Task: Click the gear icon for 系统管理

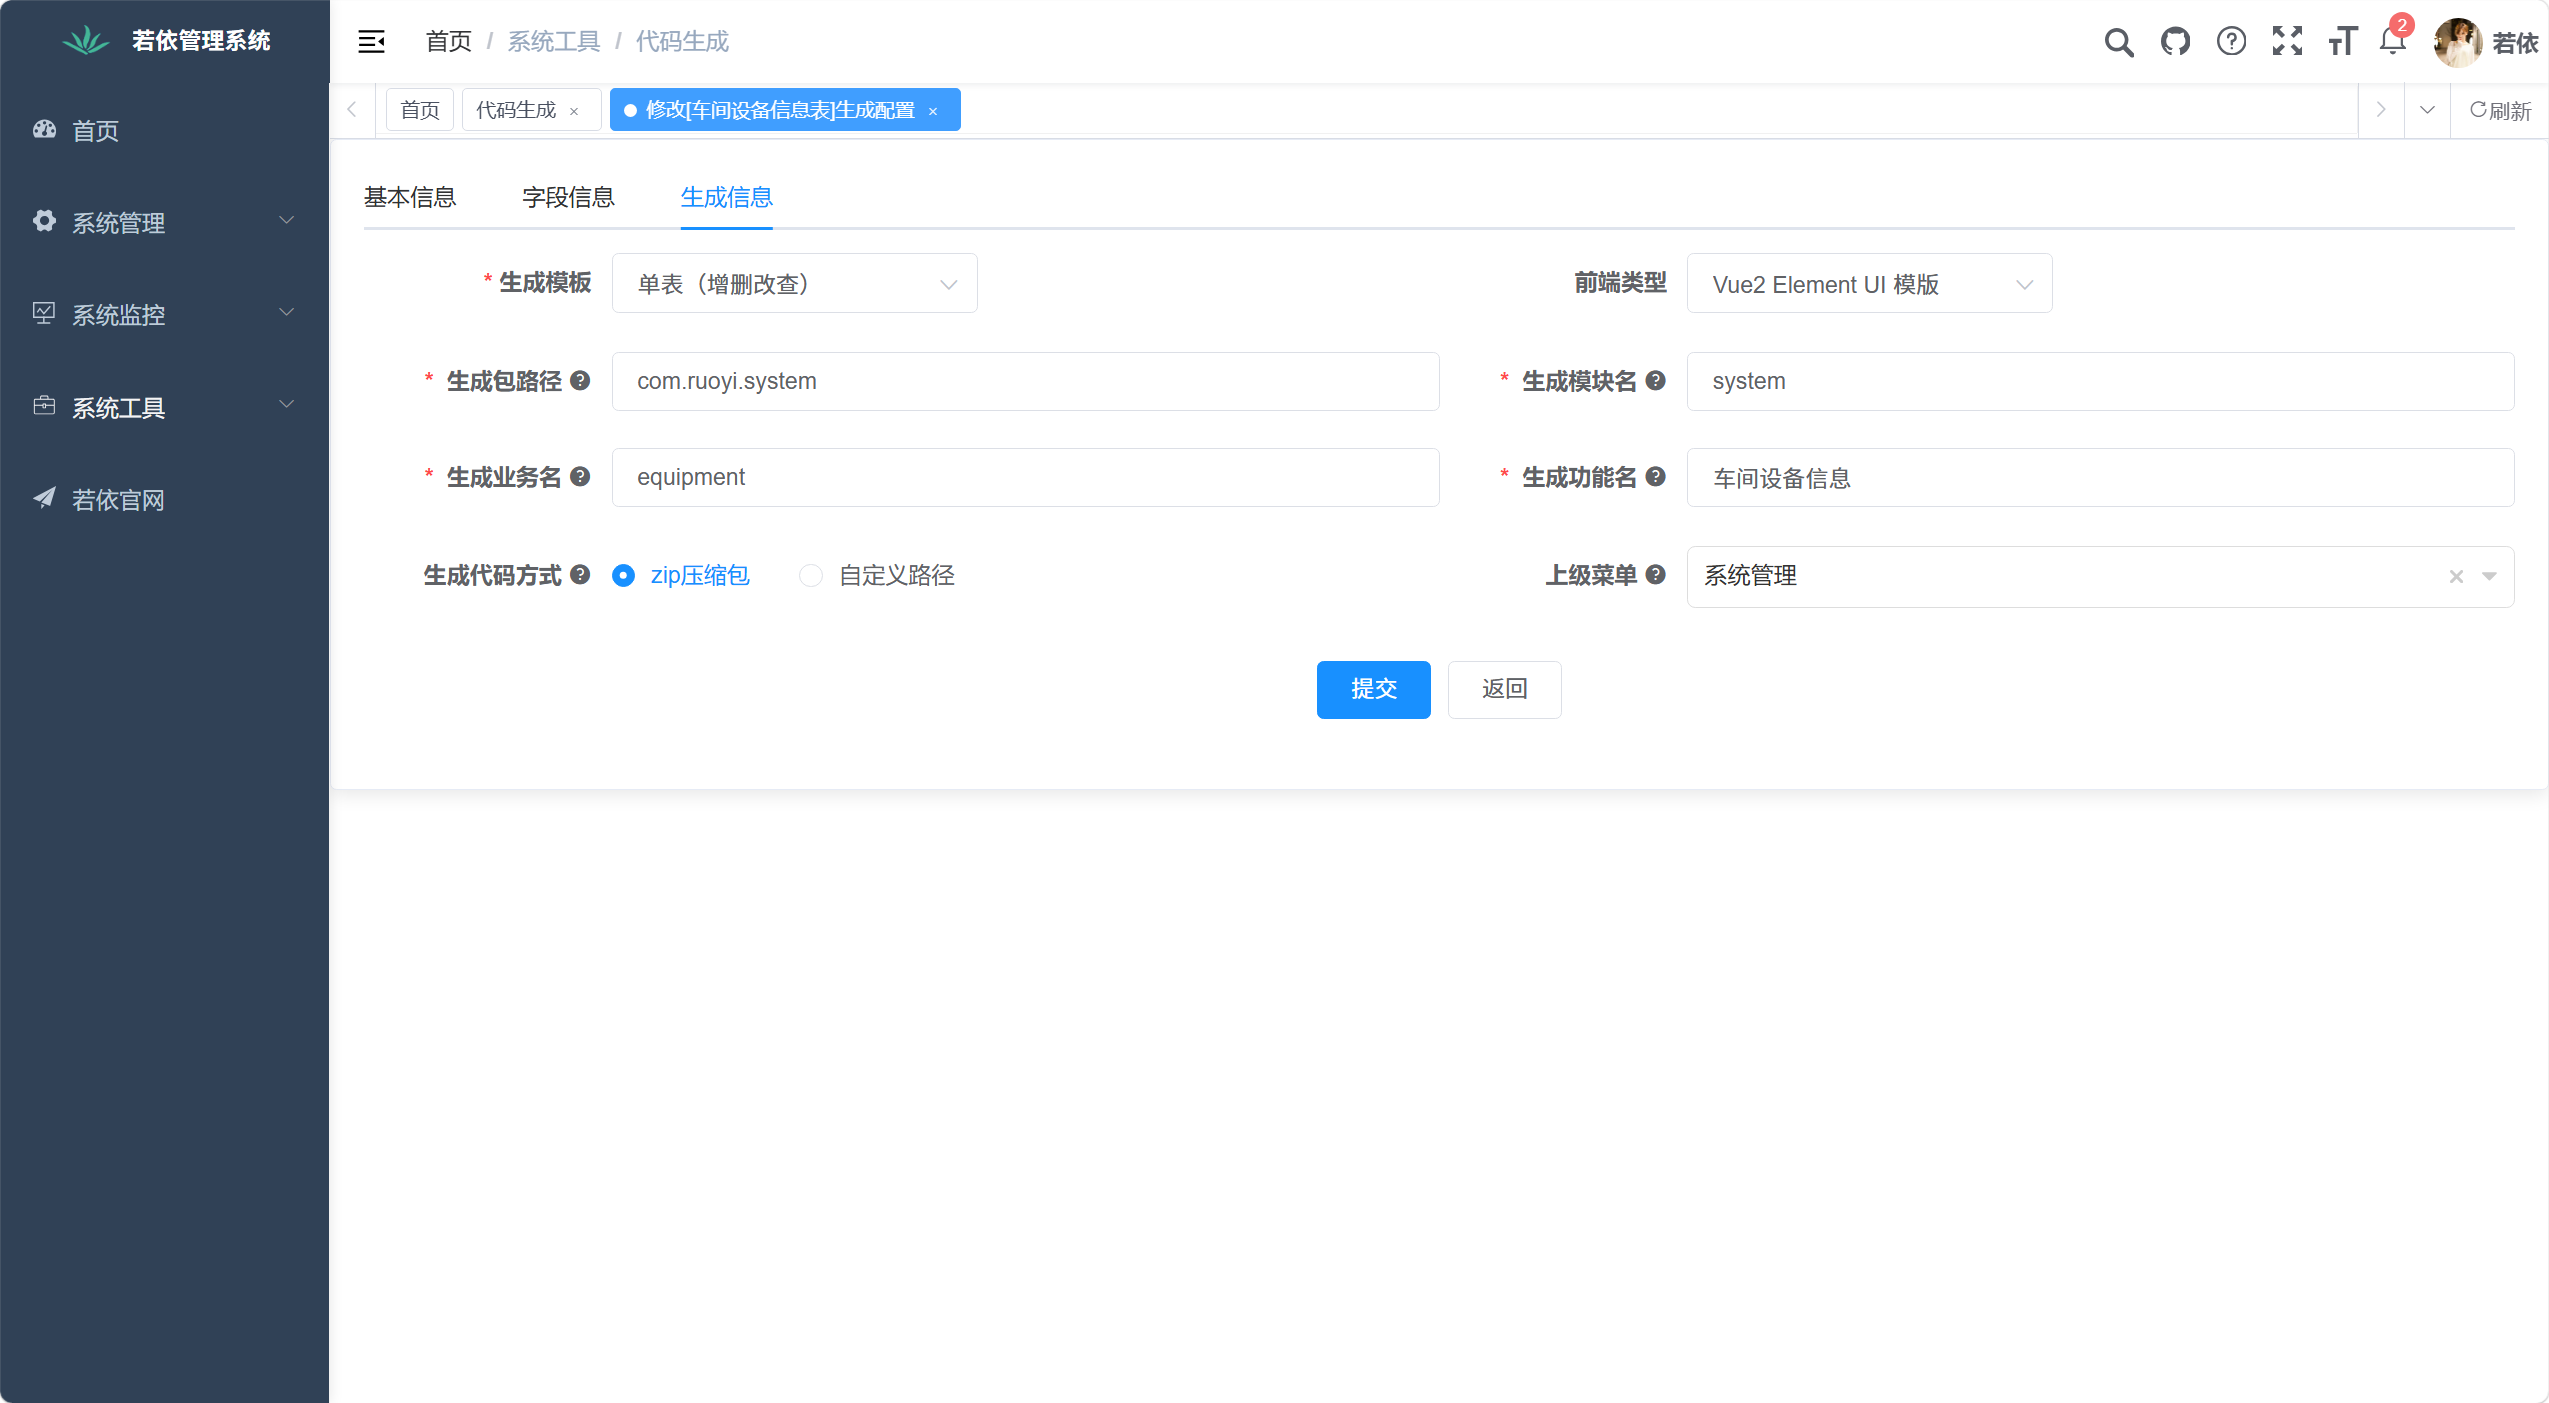Action: [44, 221]
